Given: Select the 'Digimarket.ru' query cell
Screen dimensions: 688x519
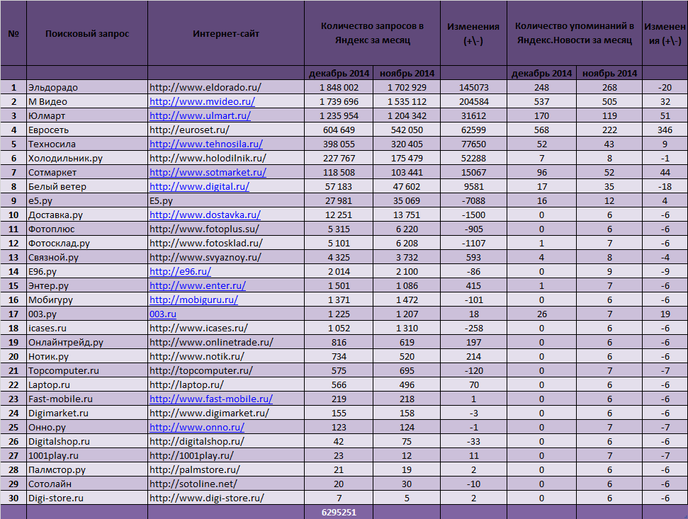Looking at the screenshot, I should coord(87,413).
